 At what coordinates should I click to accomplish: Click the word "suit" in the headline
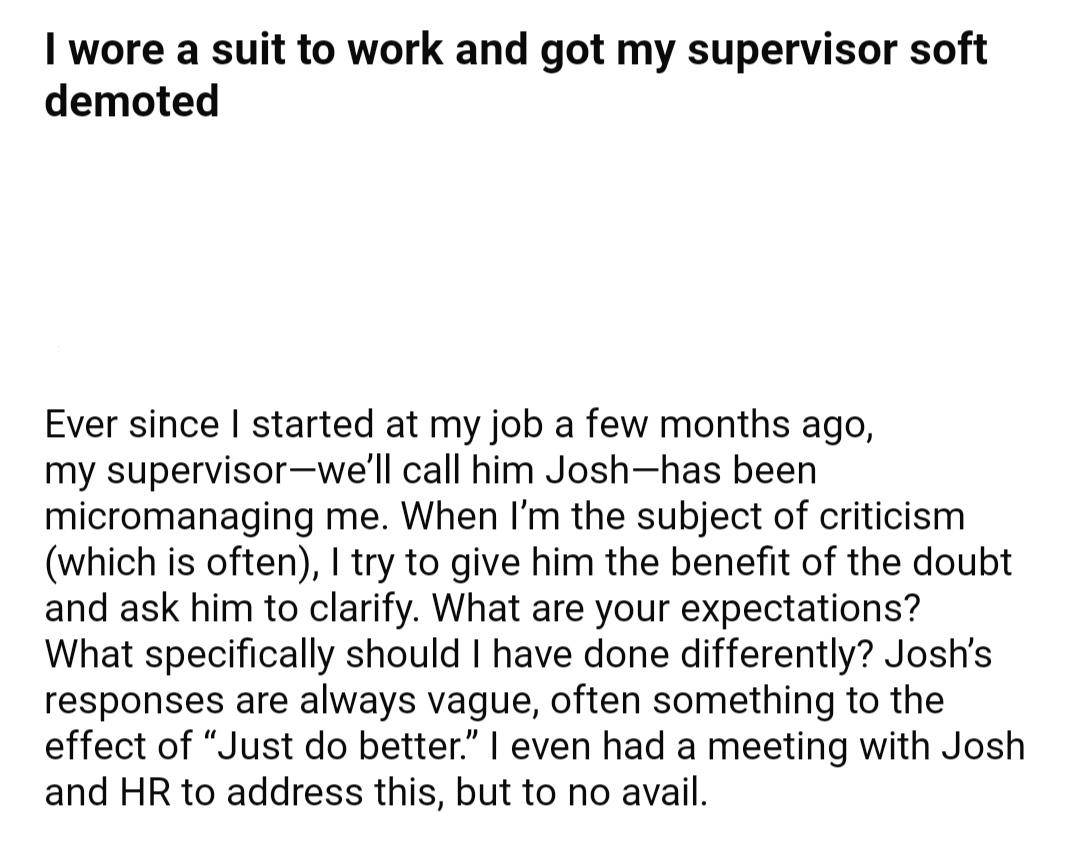click(x=248, y=51)
